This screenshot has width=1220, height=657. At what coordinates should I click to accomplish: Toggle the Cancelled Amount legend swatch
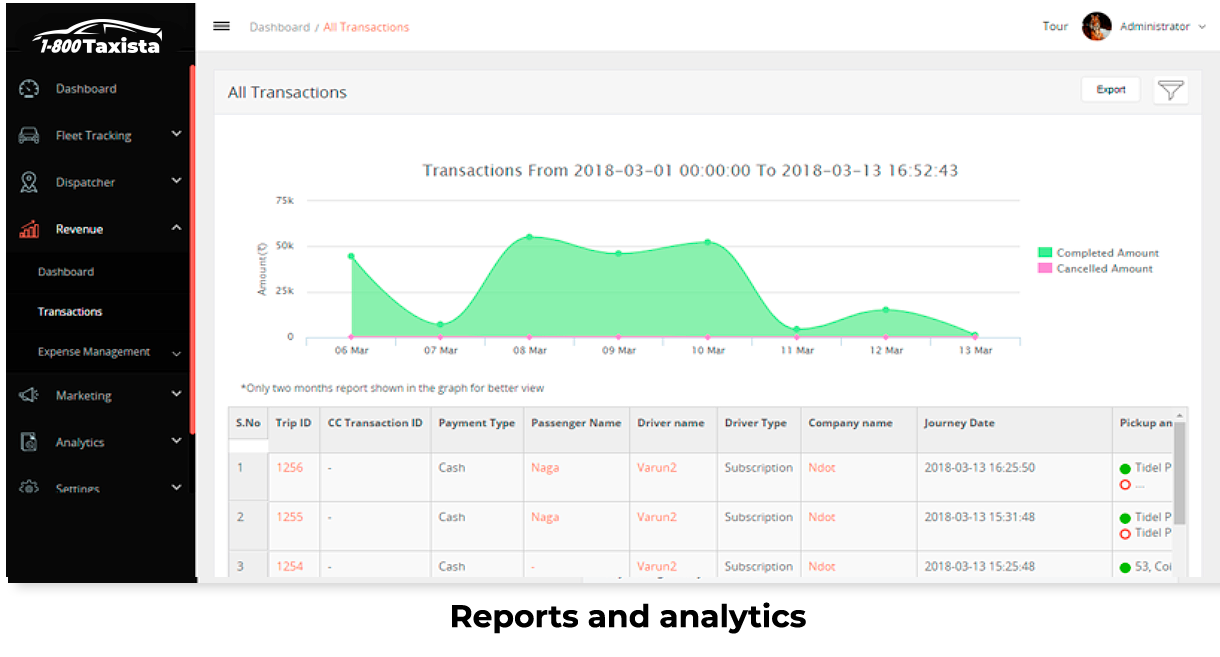(x=1045, y=269)
